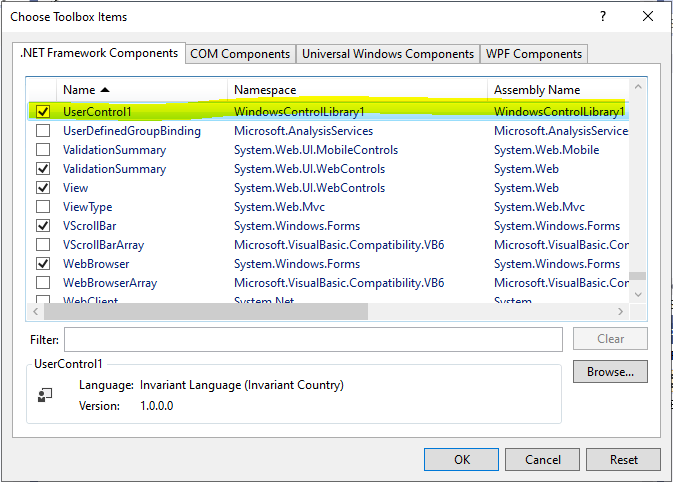Switch to WPF Components tab
673x482 pixels.
click(x=534, y=54)
